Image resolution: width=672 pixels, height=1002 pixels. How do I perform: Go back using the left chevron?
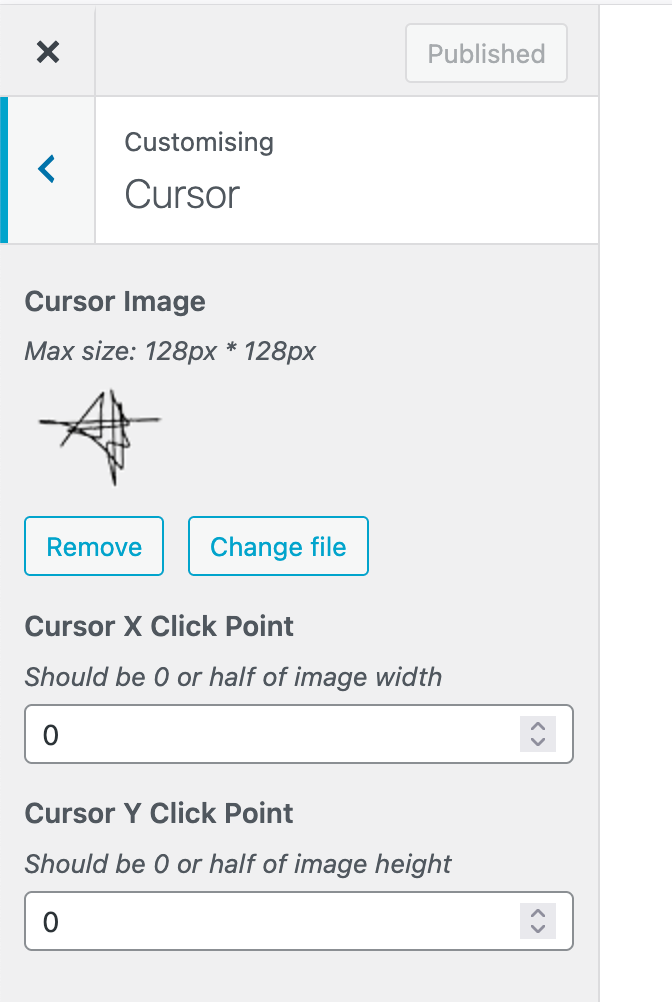coord(47,170)
